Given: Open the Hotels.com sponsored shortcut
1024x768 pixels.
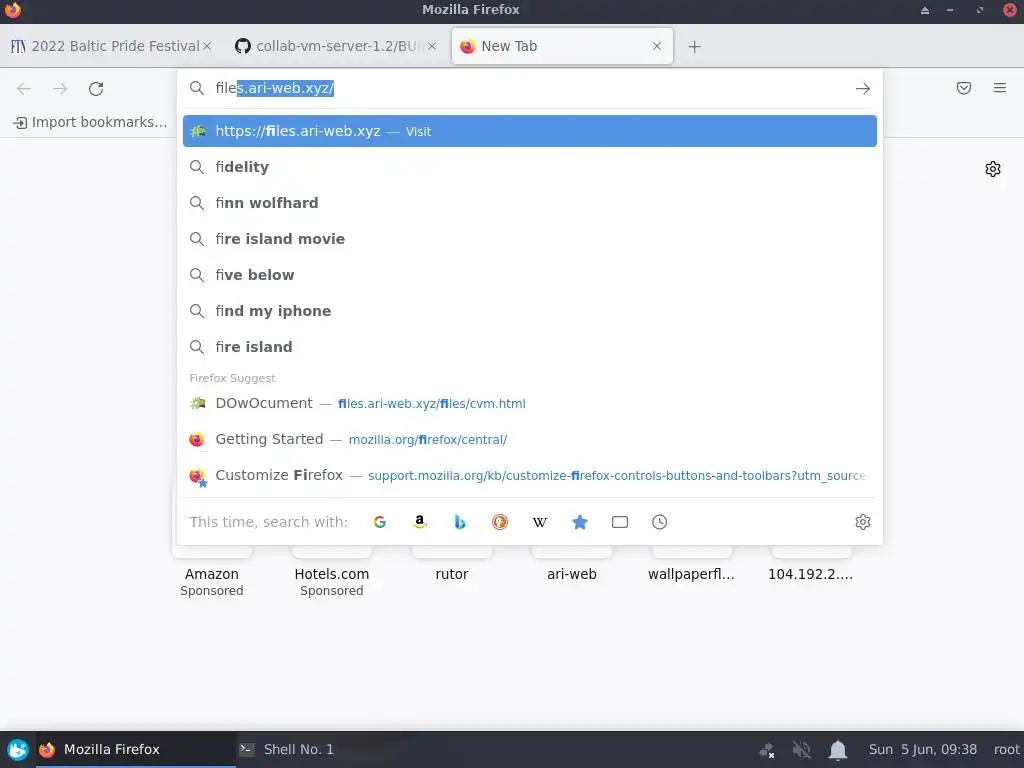Looking at the screenshot, I should [332, 574].
